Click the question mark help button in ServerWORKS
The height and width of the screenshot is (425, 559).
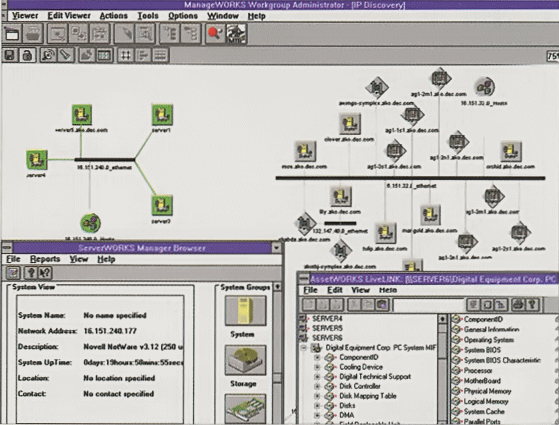30,273
